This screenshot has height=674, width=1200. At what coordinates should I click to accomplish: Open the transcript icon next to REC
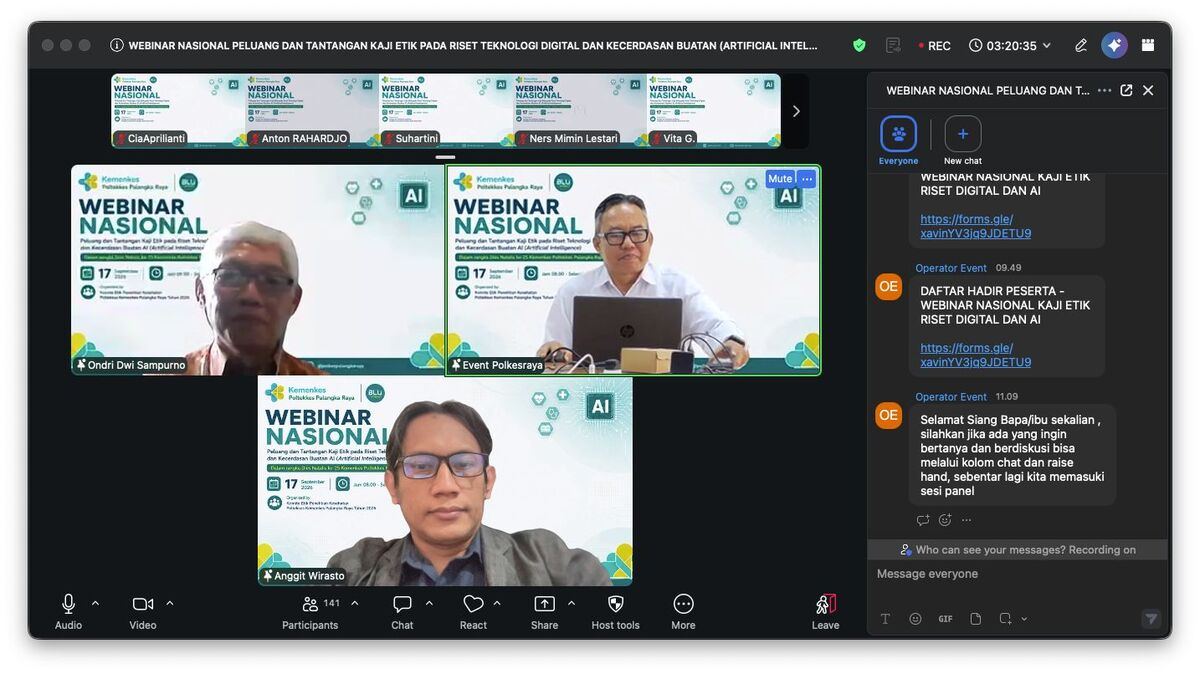click(x=893, y=45)
